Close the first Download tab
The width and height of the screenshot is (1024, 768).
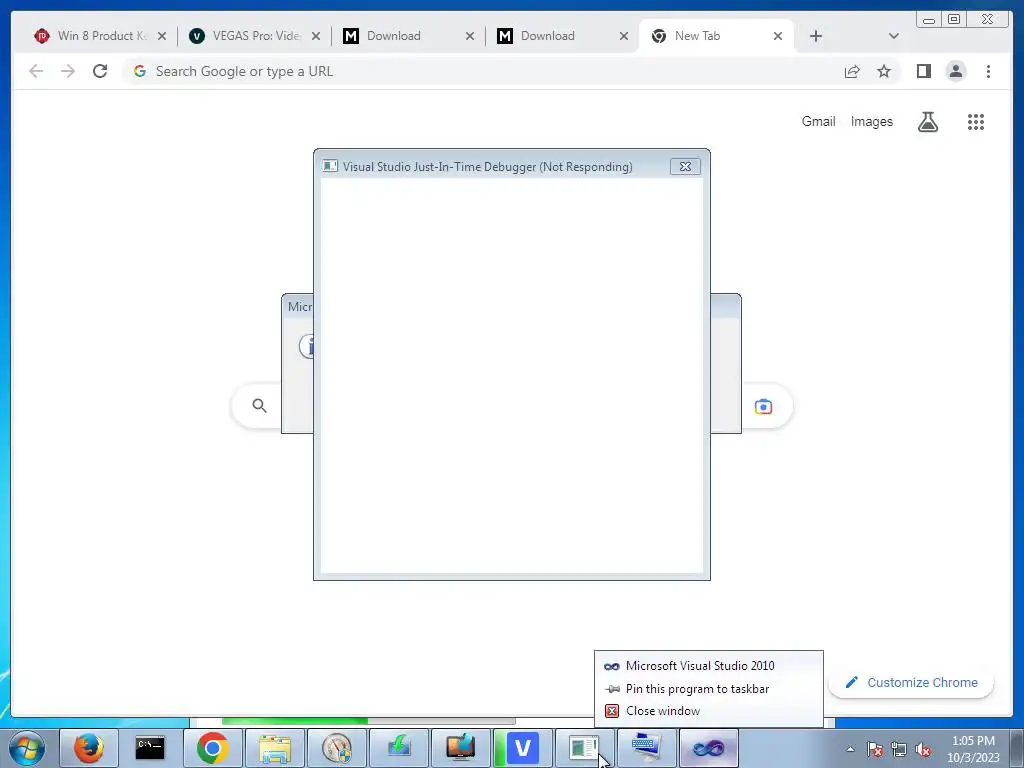point(470,36)
